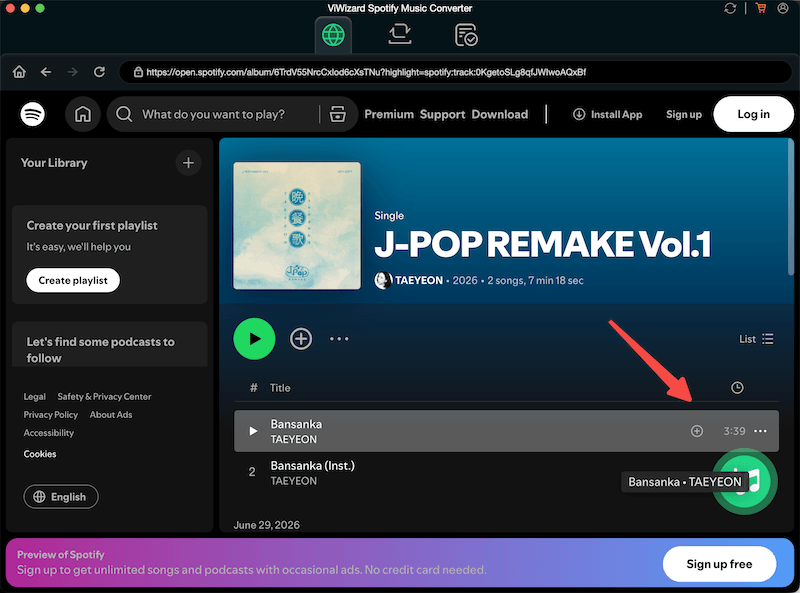Screen dimensions: 800x593
Task: Click the search magnifier icon
Action: [124, 114]
